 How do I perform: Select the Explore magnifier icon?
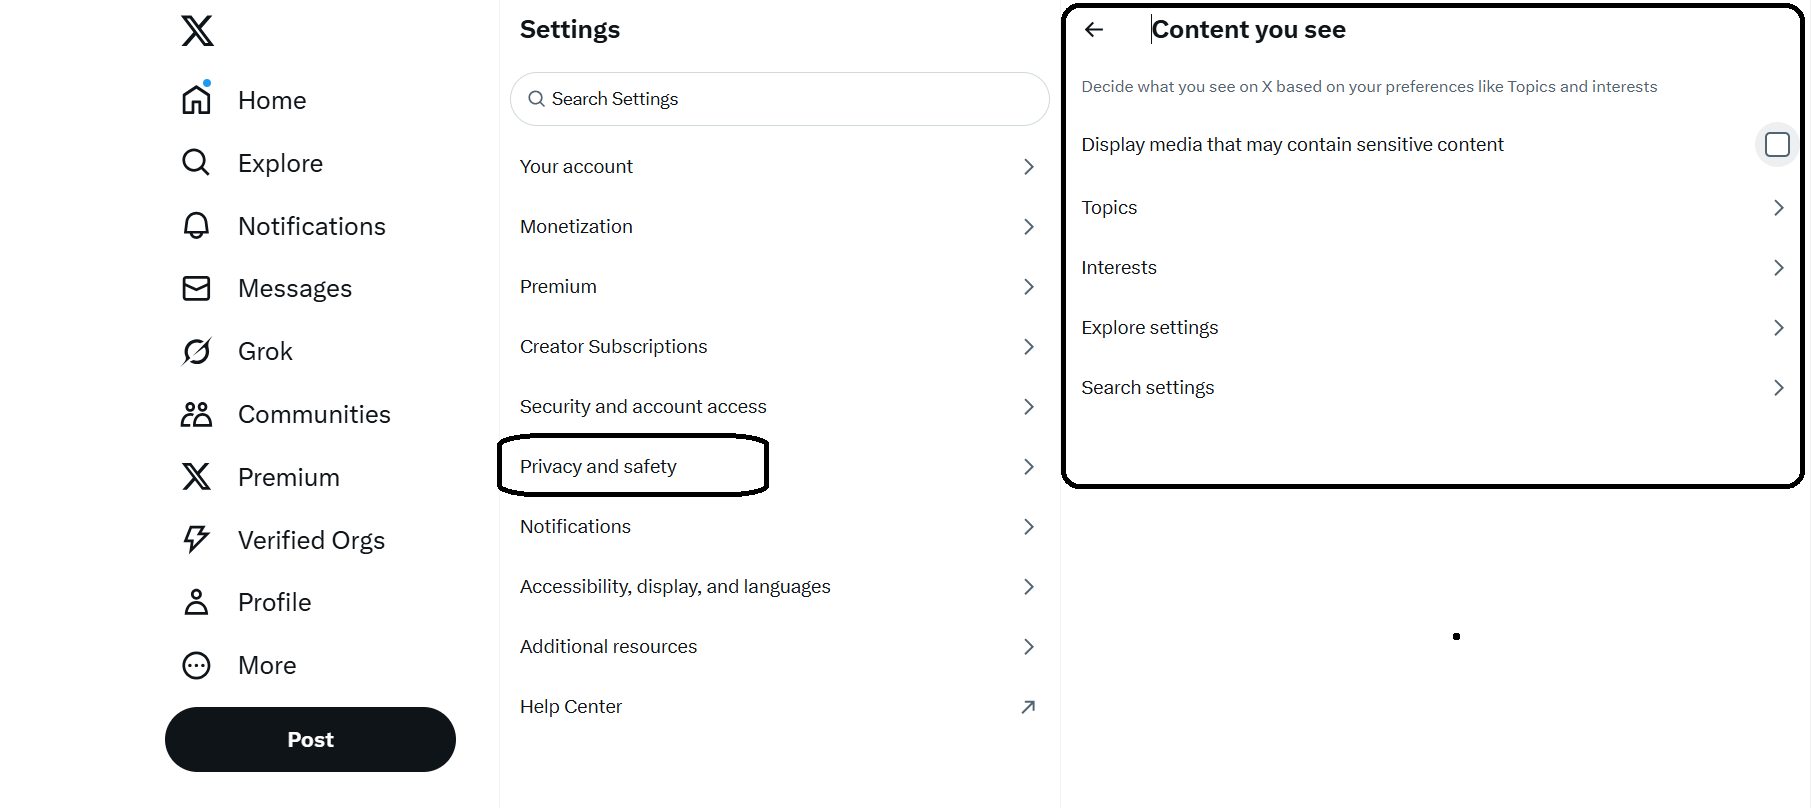tap(196, 162)
